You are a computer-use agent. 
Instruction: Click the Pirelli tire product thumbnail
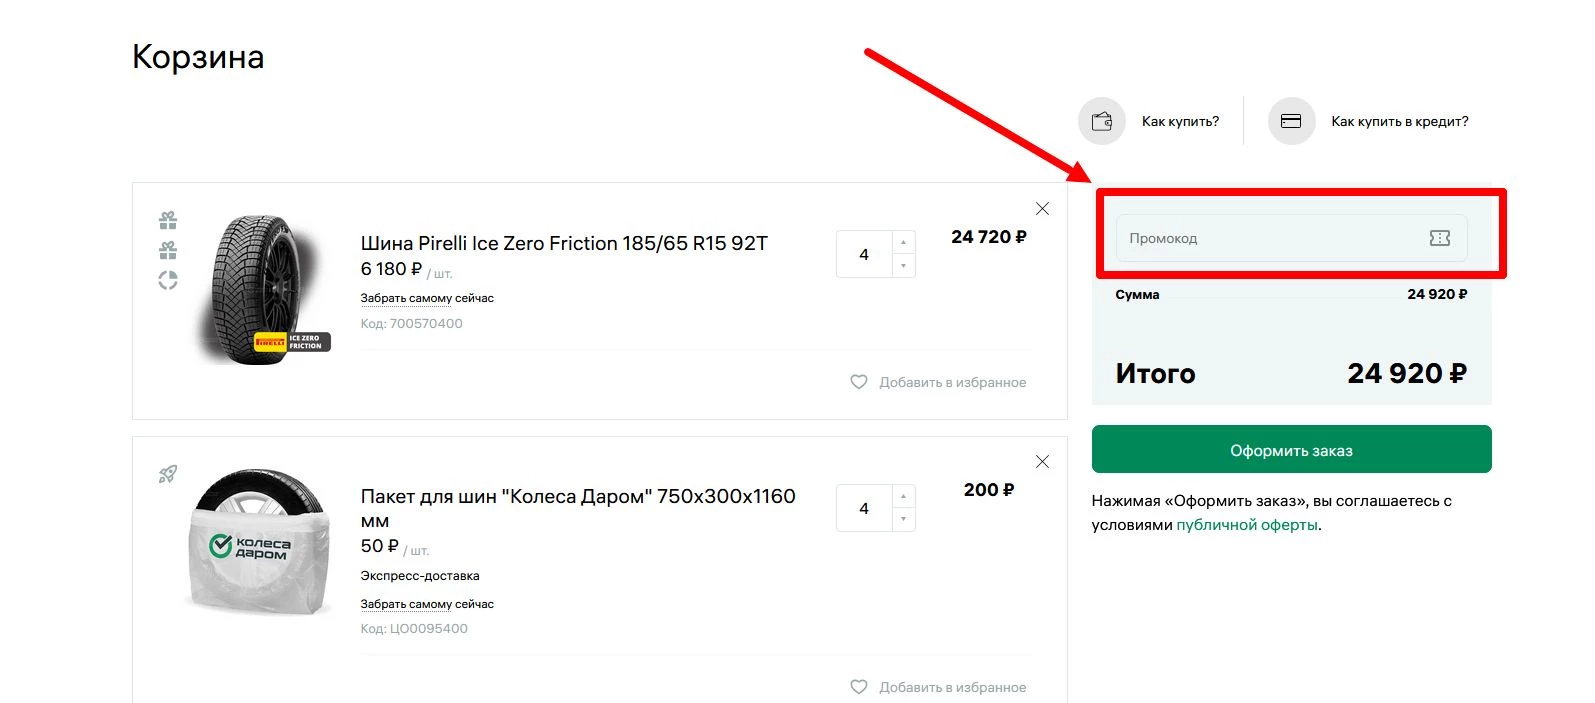[x=260, y=290]
